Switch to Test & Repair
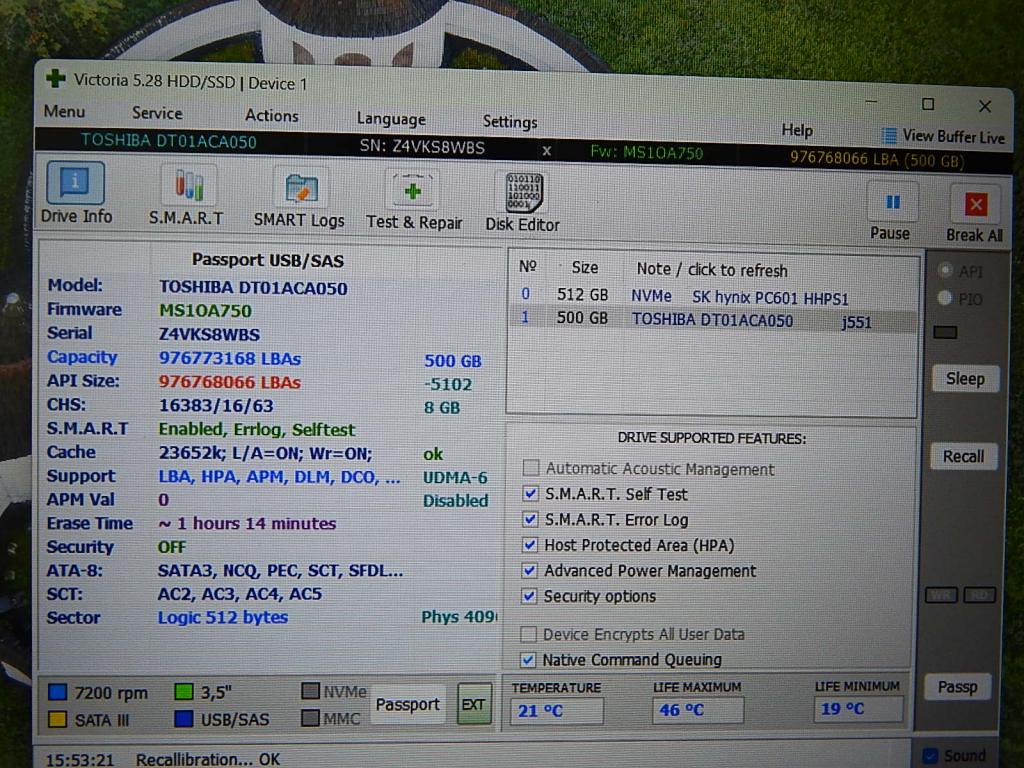Image resolution: width=1024 pixels, height=768 pixels. coord(413,200)
